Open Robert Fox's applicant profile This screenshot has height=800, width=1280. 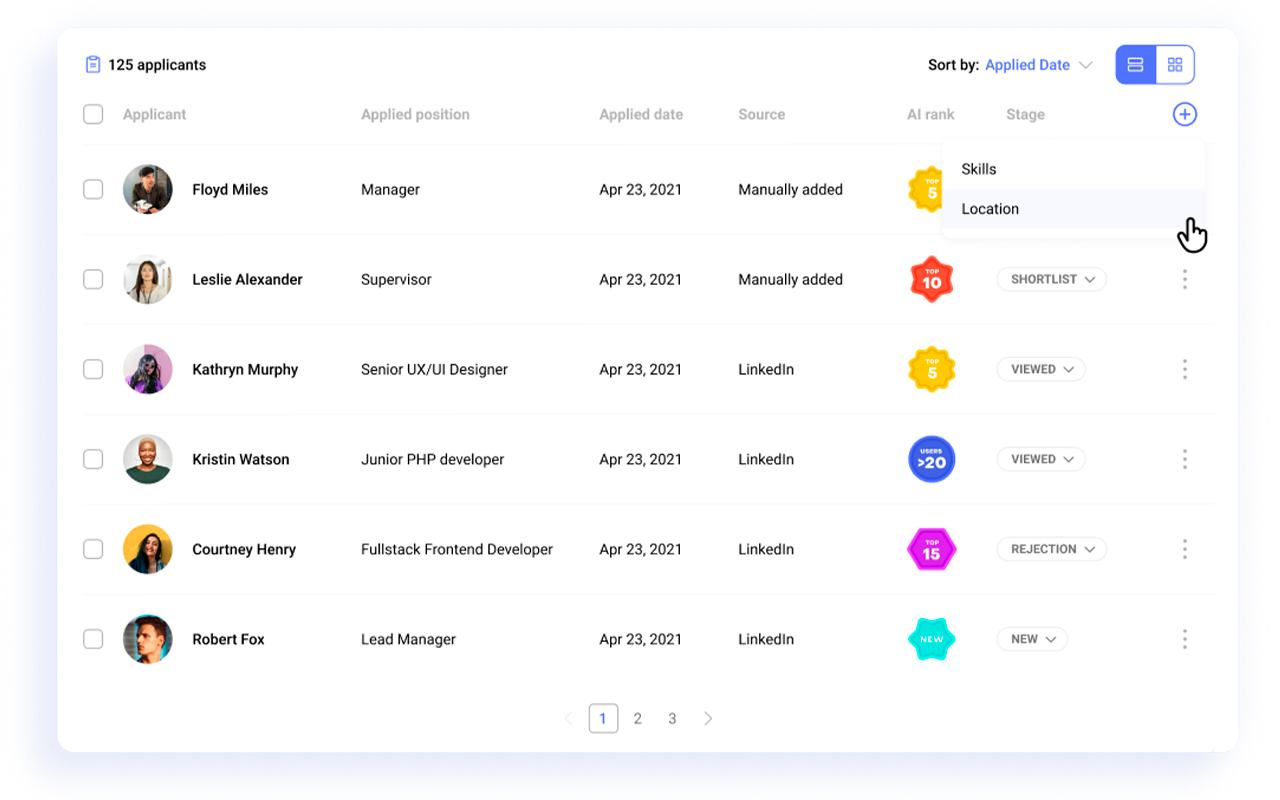(228, 639)
